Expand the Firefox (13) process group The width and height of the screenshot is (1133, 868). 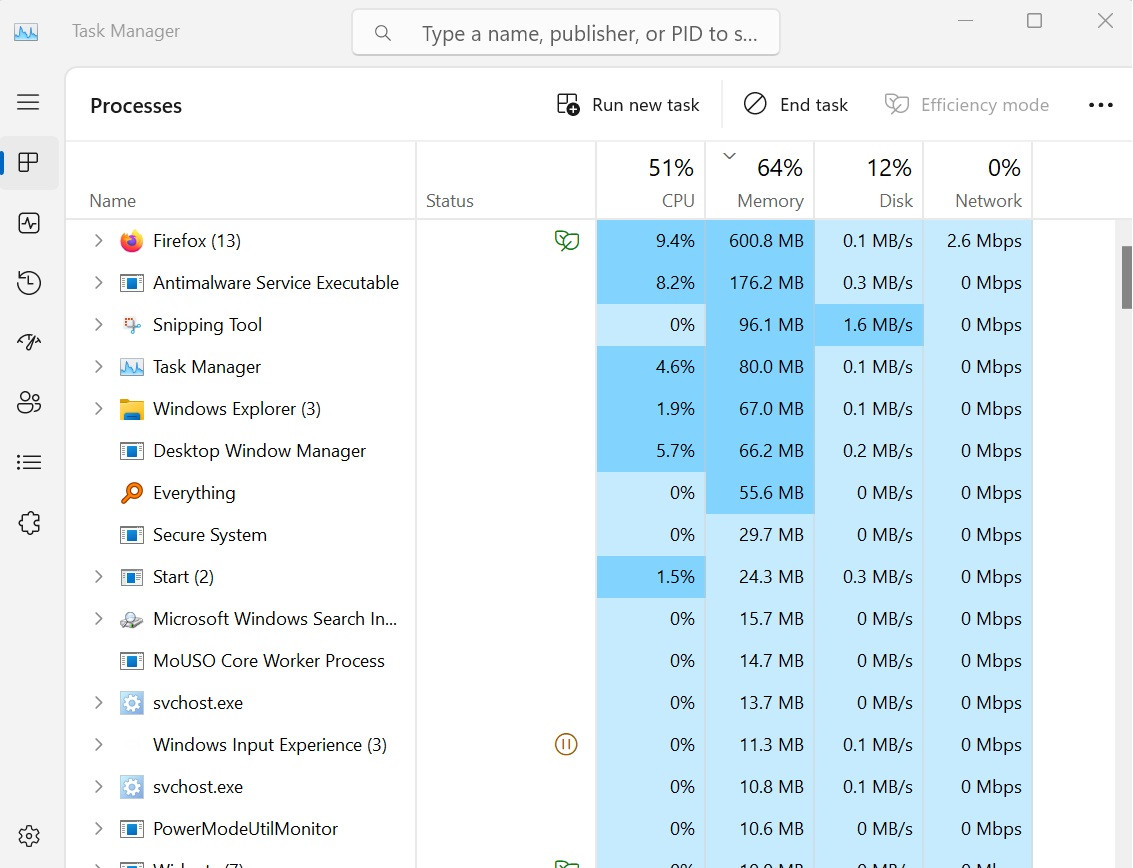[x=98, y=241]
